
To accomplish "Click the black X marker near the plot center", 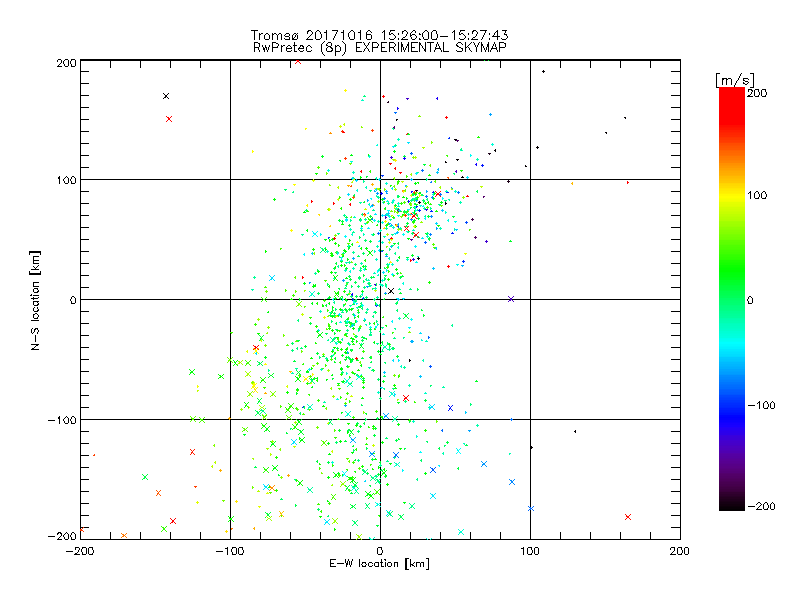I will [x=391, y=291].
